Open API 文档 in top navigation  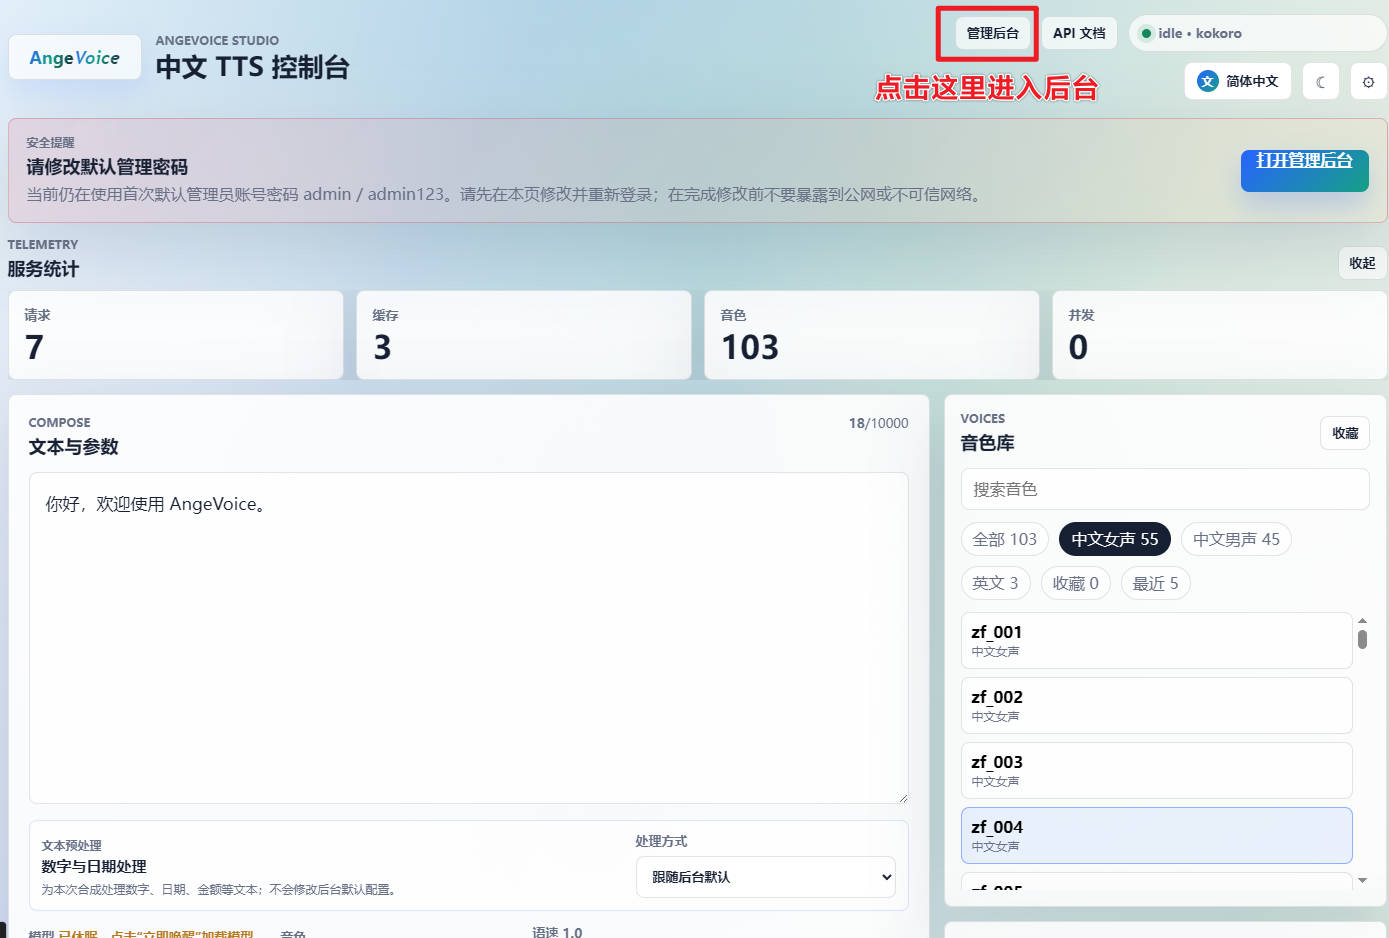click(x=1079, y=33)
